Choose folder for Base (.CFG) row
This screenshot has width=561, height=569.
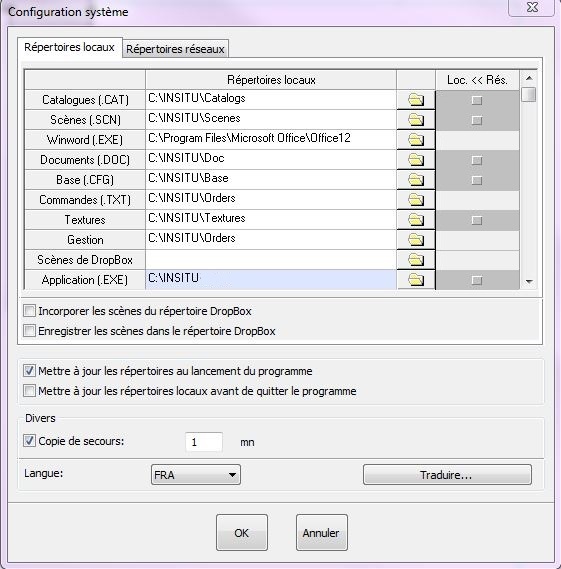pos(416,179)
